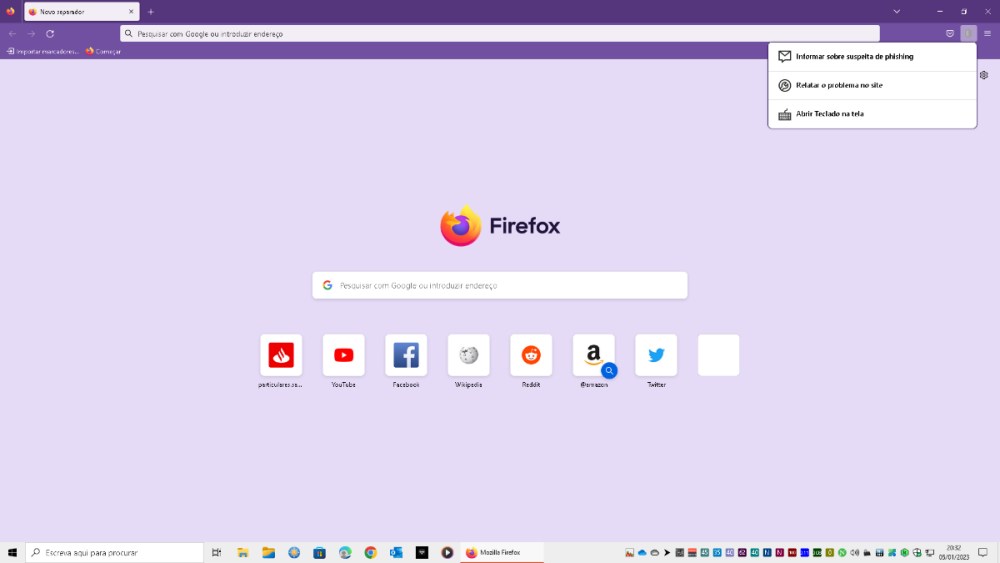Click the Windows taskbar search box
Image resolution: width=1000 pixels, height=563 pixels.
click(x=115, y=553)
